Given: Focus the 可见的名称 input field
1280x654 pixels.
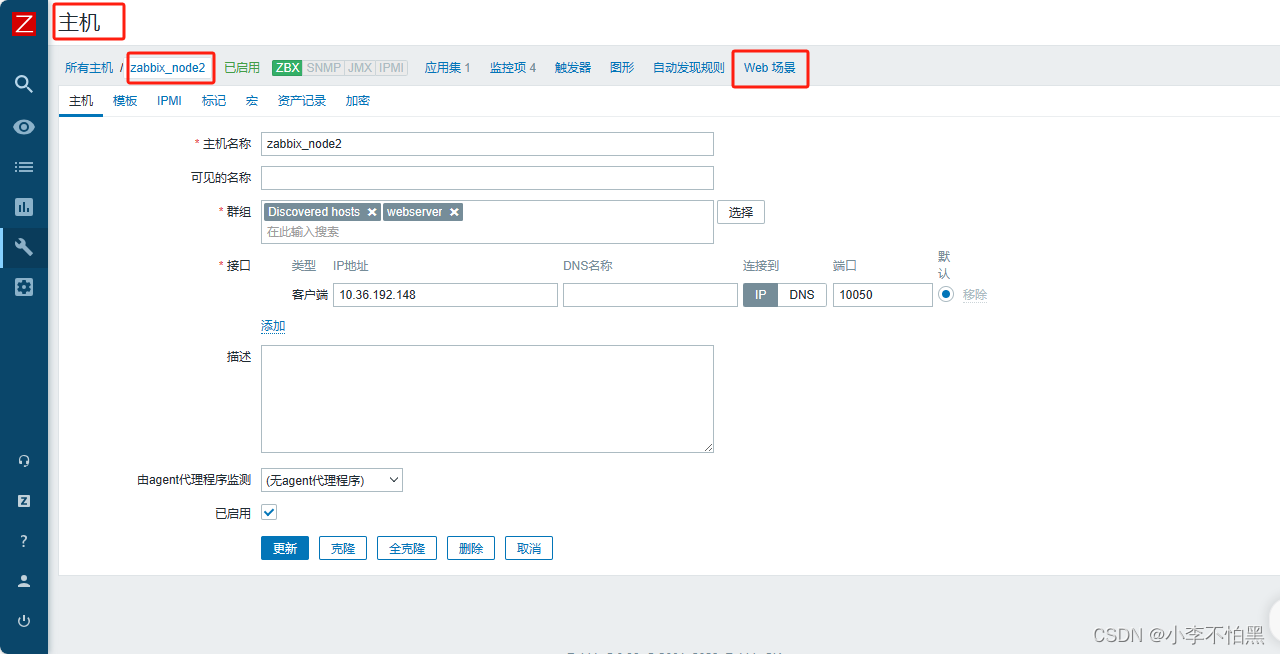Looking at the screenshot, I should [x=487, y=178].
